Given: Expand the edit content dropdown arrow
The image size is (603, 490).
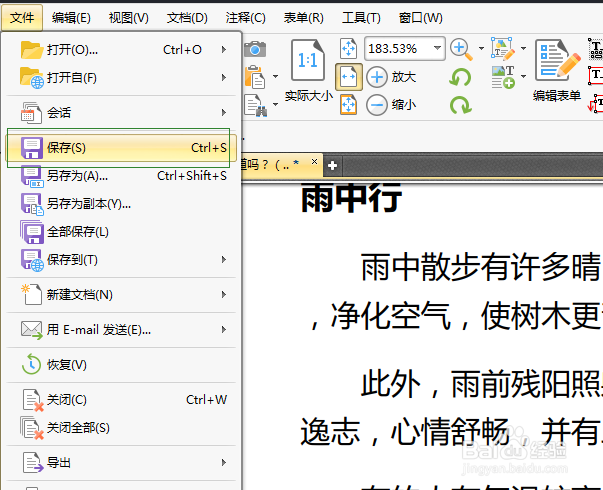Looking at the screenshot, I should coord(523,48).
